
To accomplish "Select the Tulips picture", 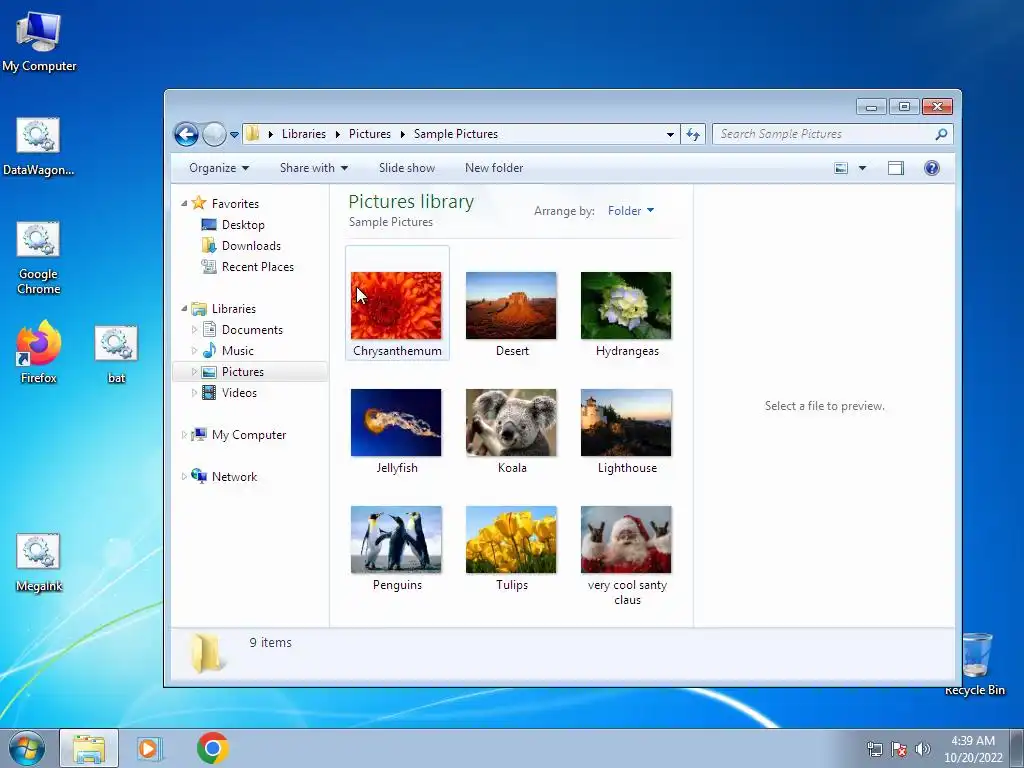I will coord(511,539).
